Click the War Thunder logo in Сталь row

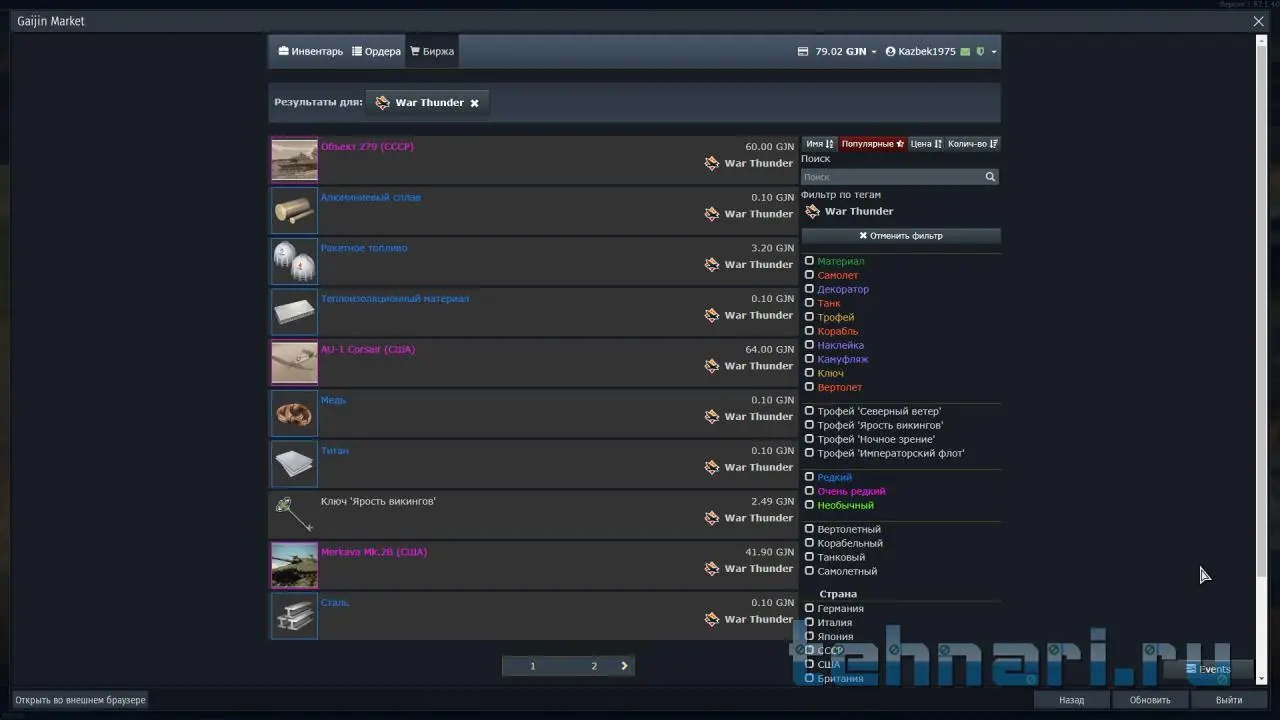pyautogui.click(x=712, y=619)
